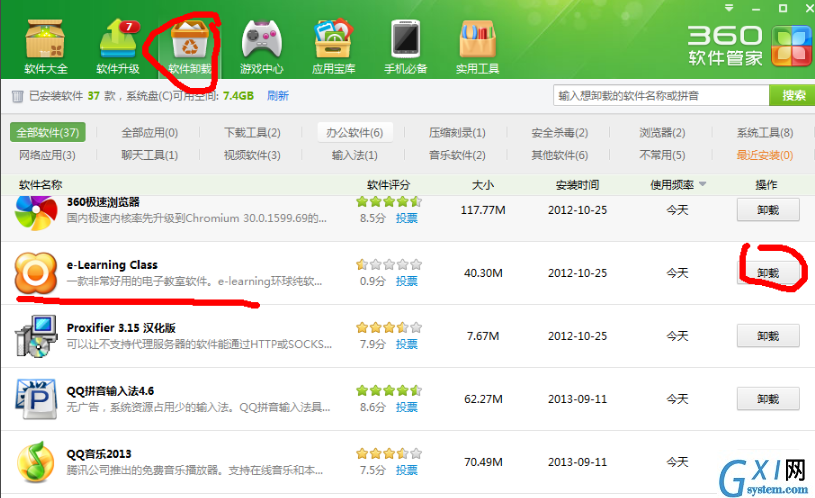Click the Proxifier 3.15 汉化版 title text
The image size is (815, 498).
tap(121, 327)
